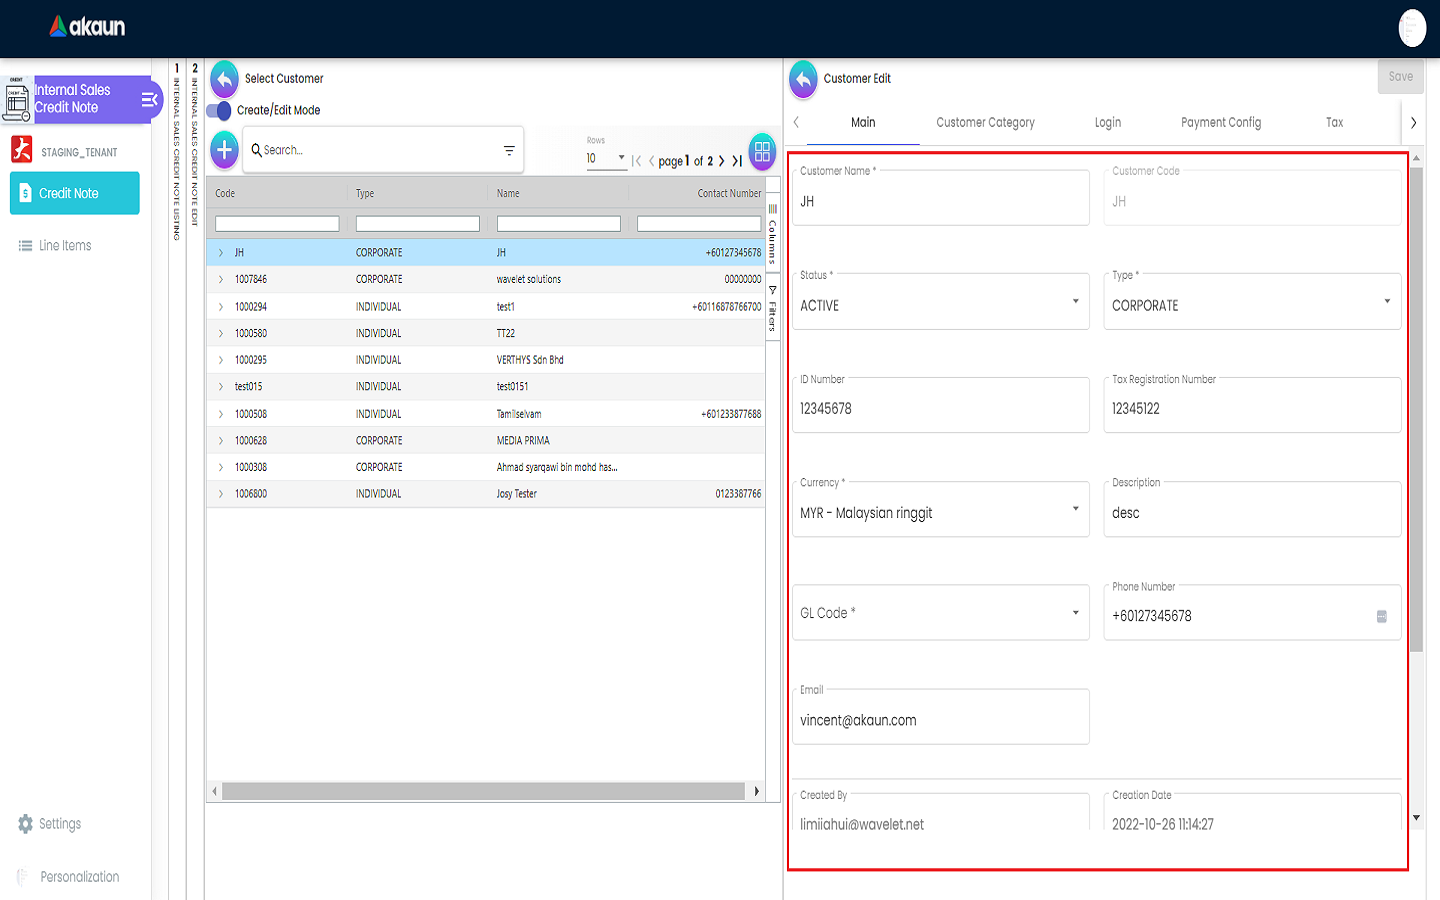Click the back arrow beside Select Customer
This screenshot has height=900, width=1440.
point(224,79)
